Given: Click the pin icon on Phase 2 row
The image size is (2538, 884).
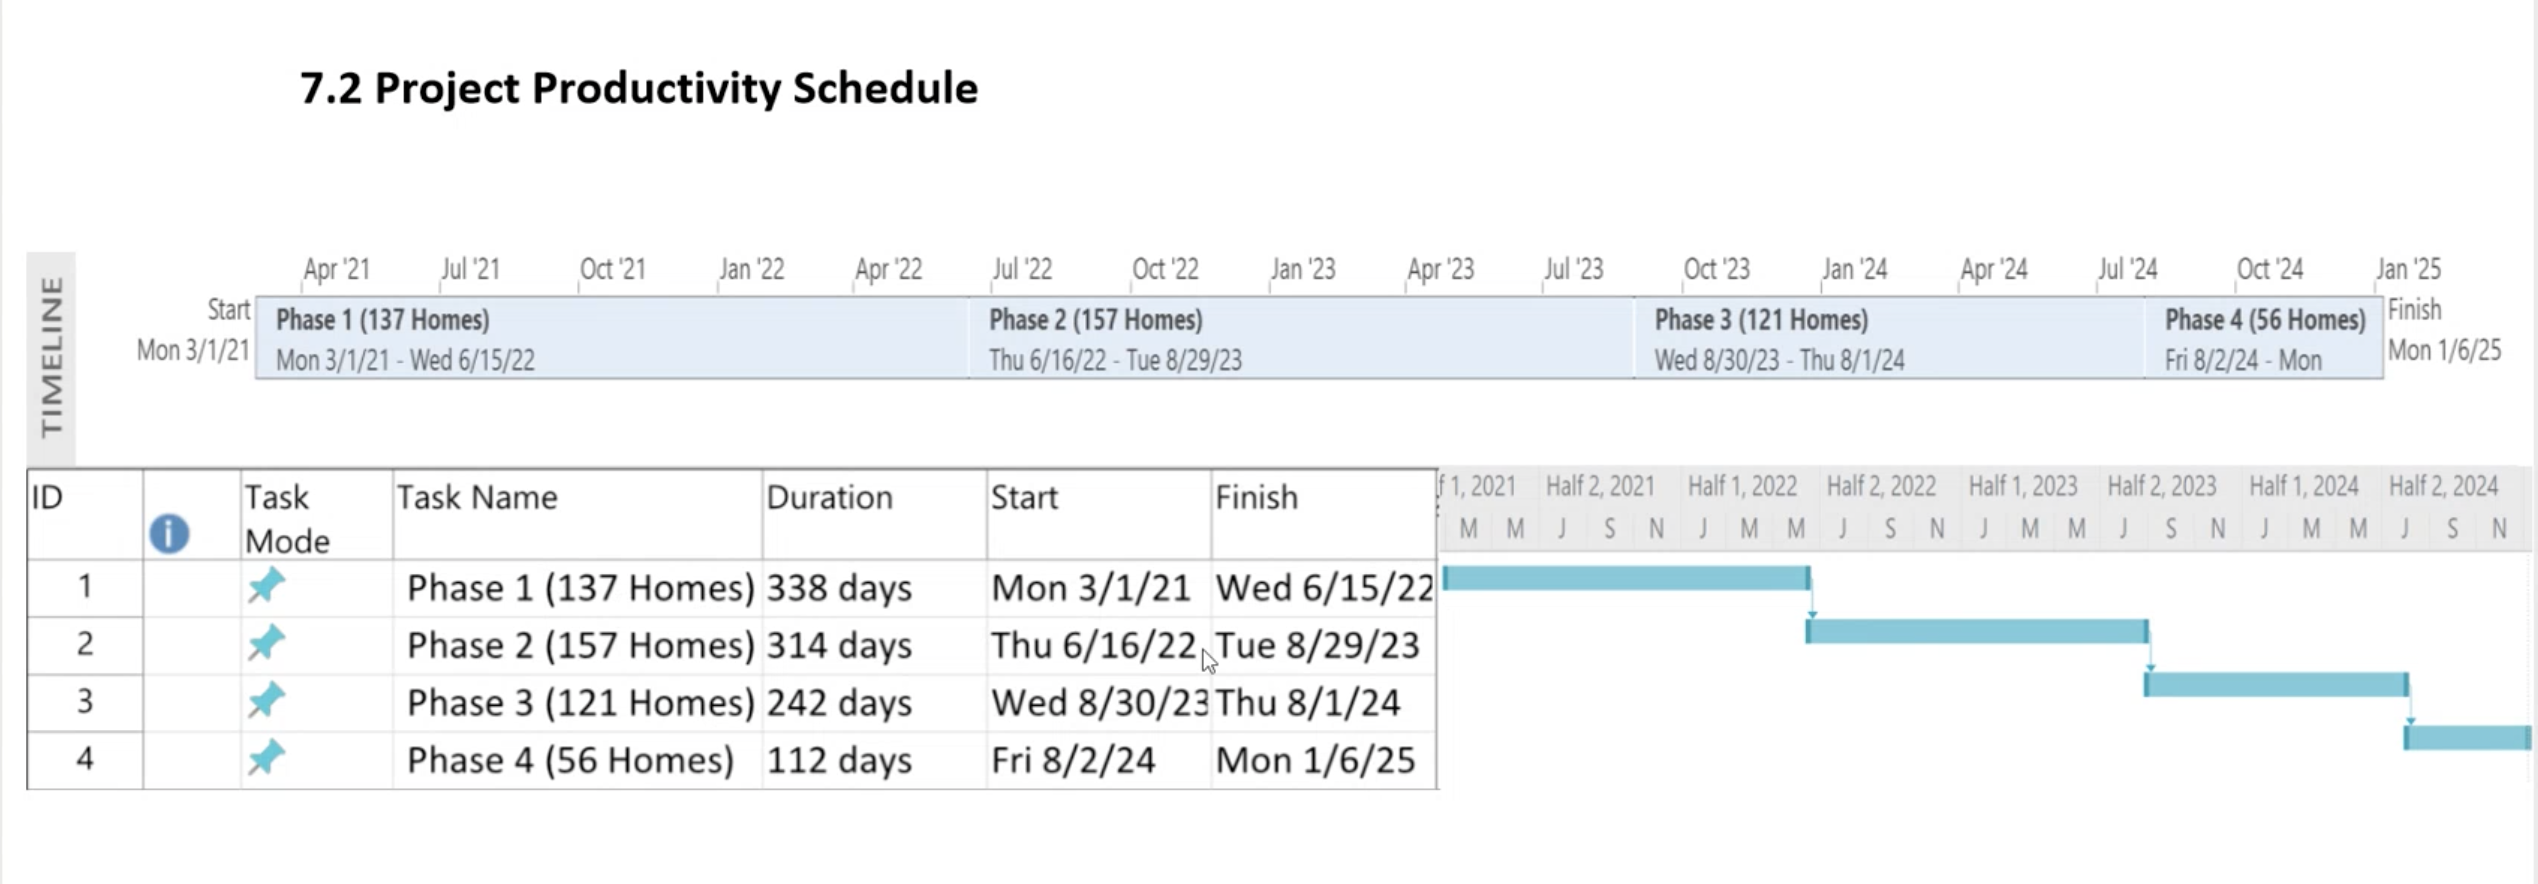Looking at the screenshot, I should tap(266, 644).
